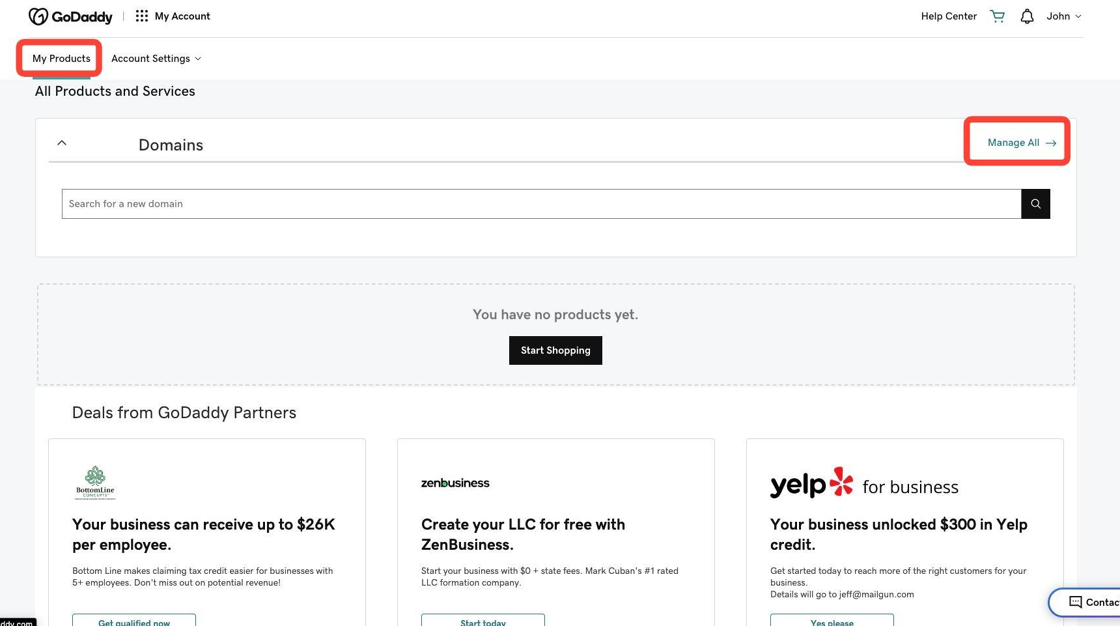This screenshot has height=626, width=1120.
Task: Click the BottomLine Concepts logo
Action: pos(95,482)
